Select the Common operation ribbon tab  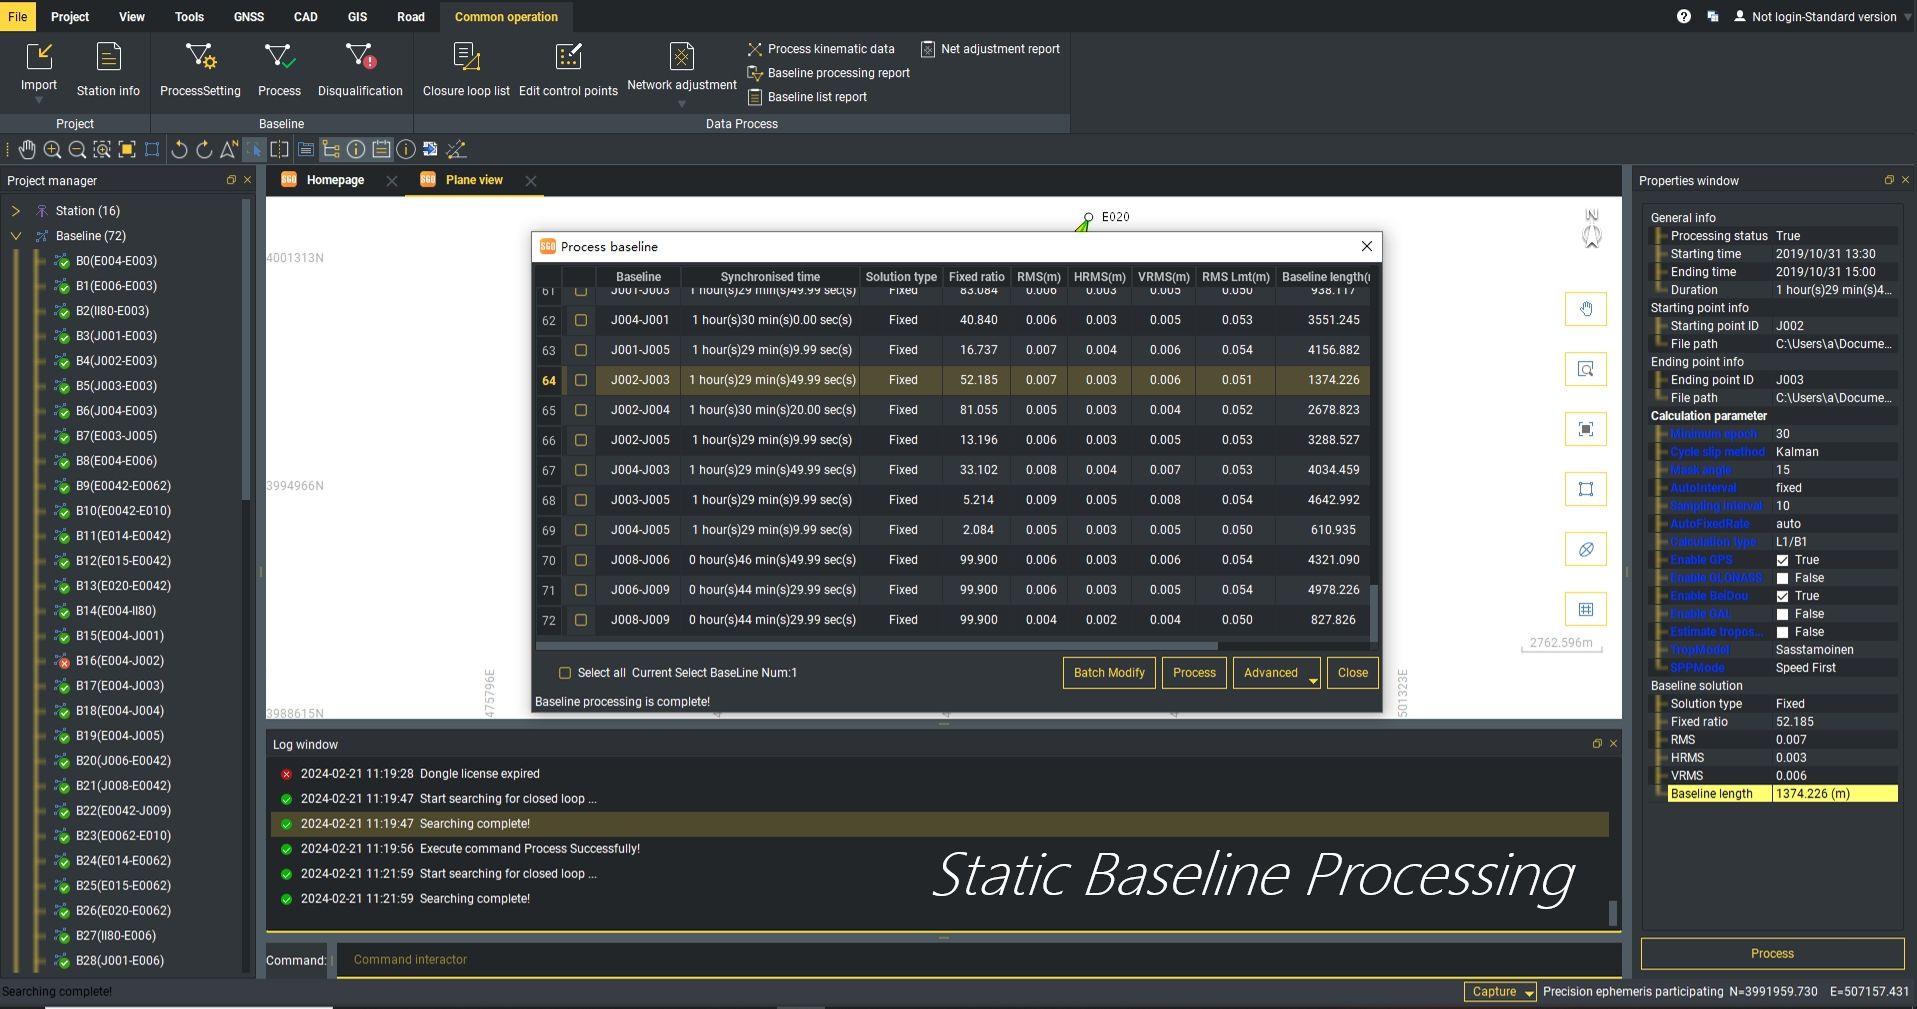[x=506, y=17]
